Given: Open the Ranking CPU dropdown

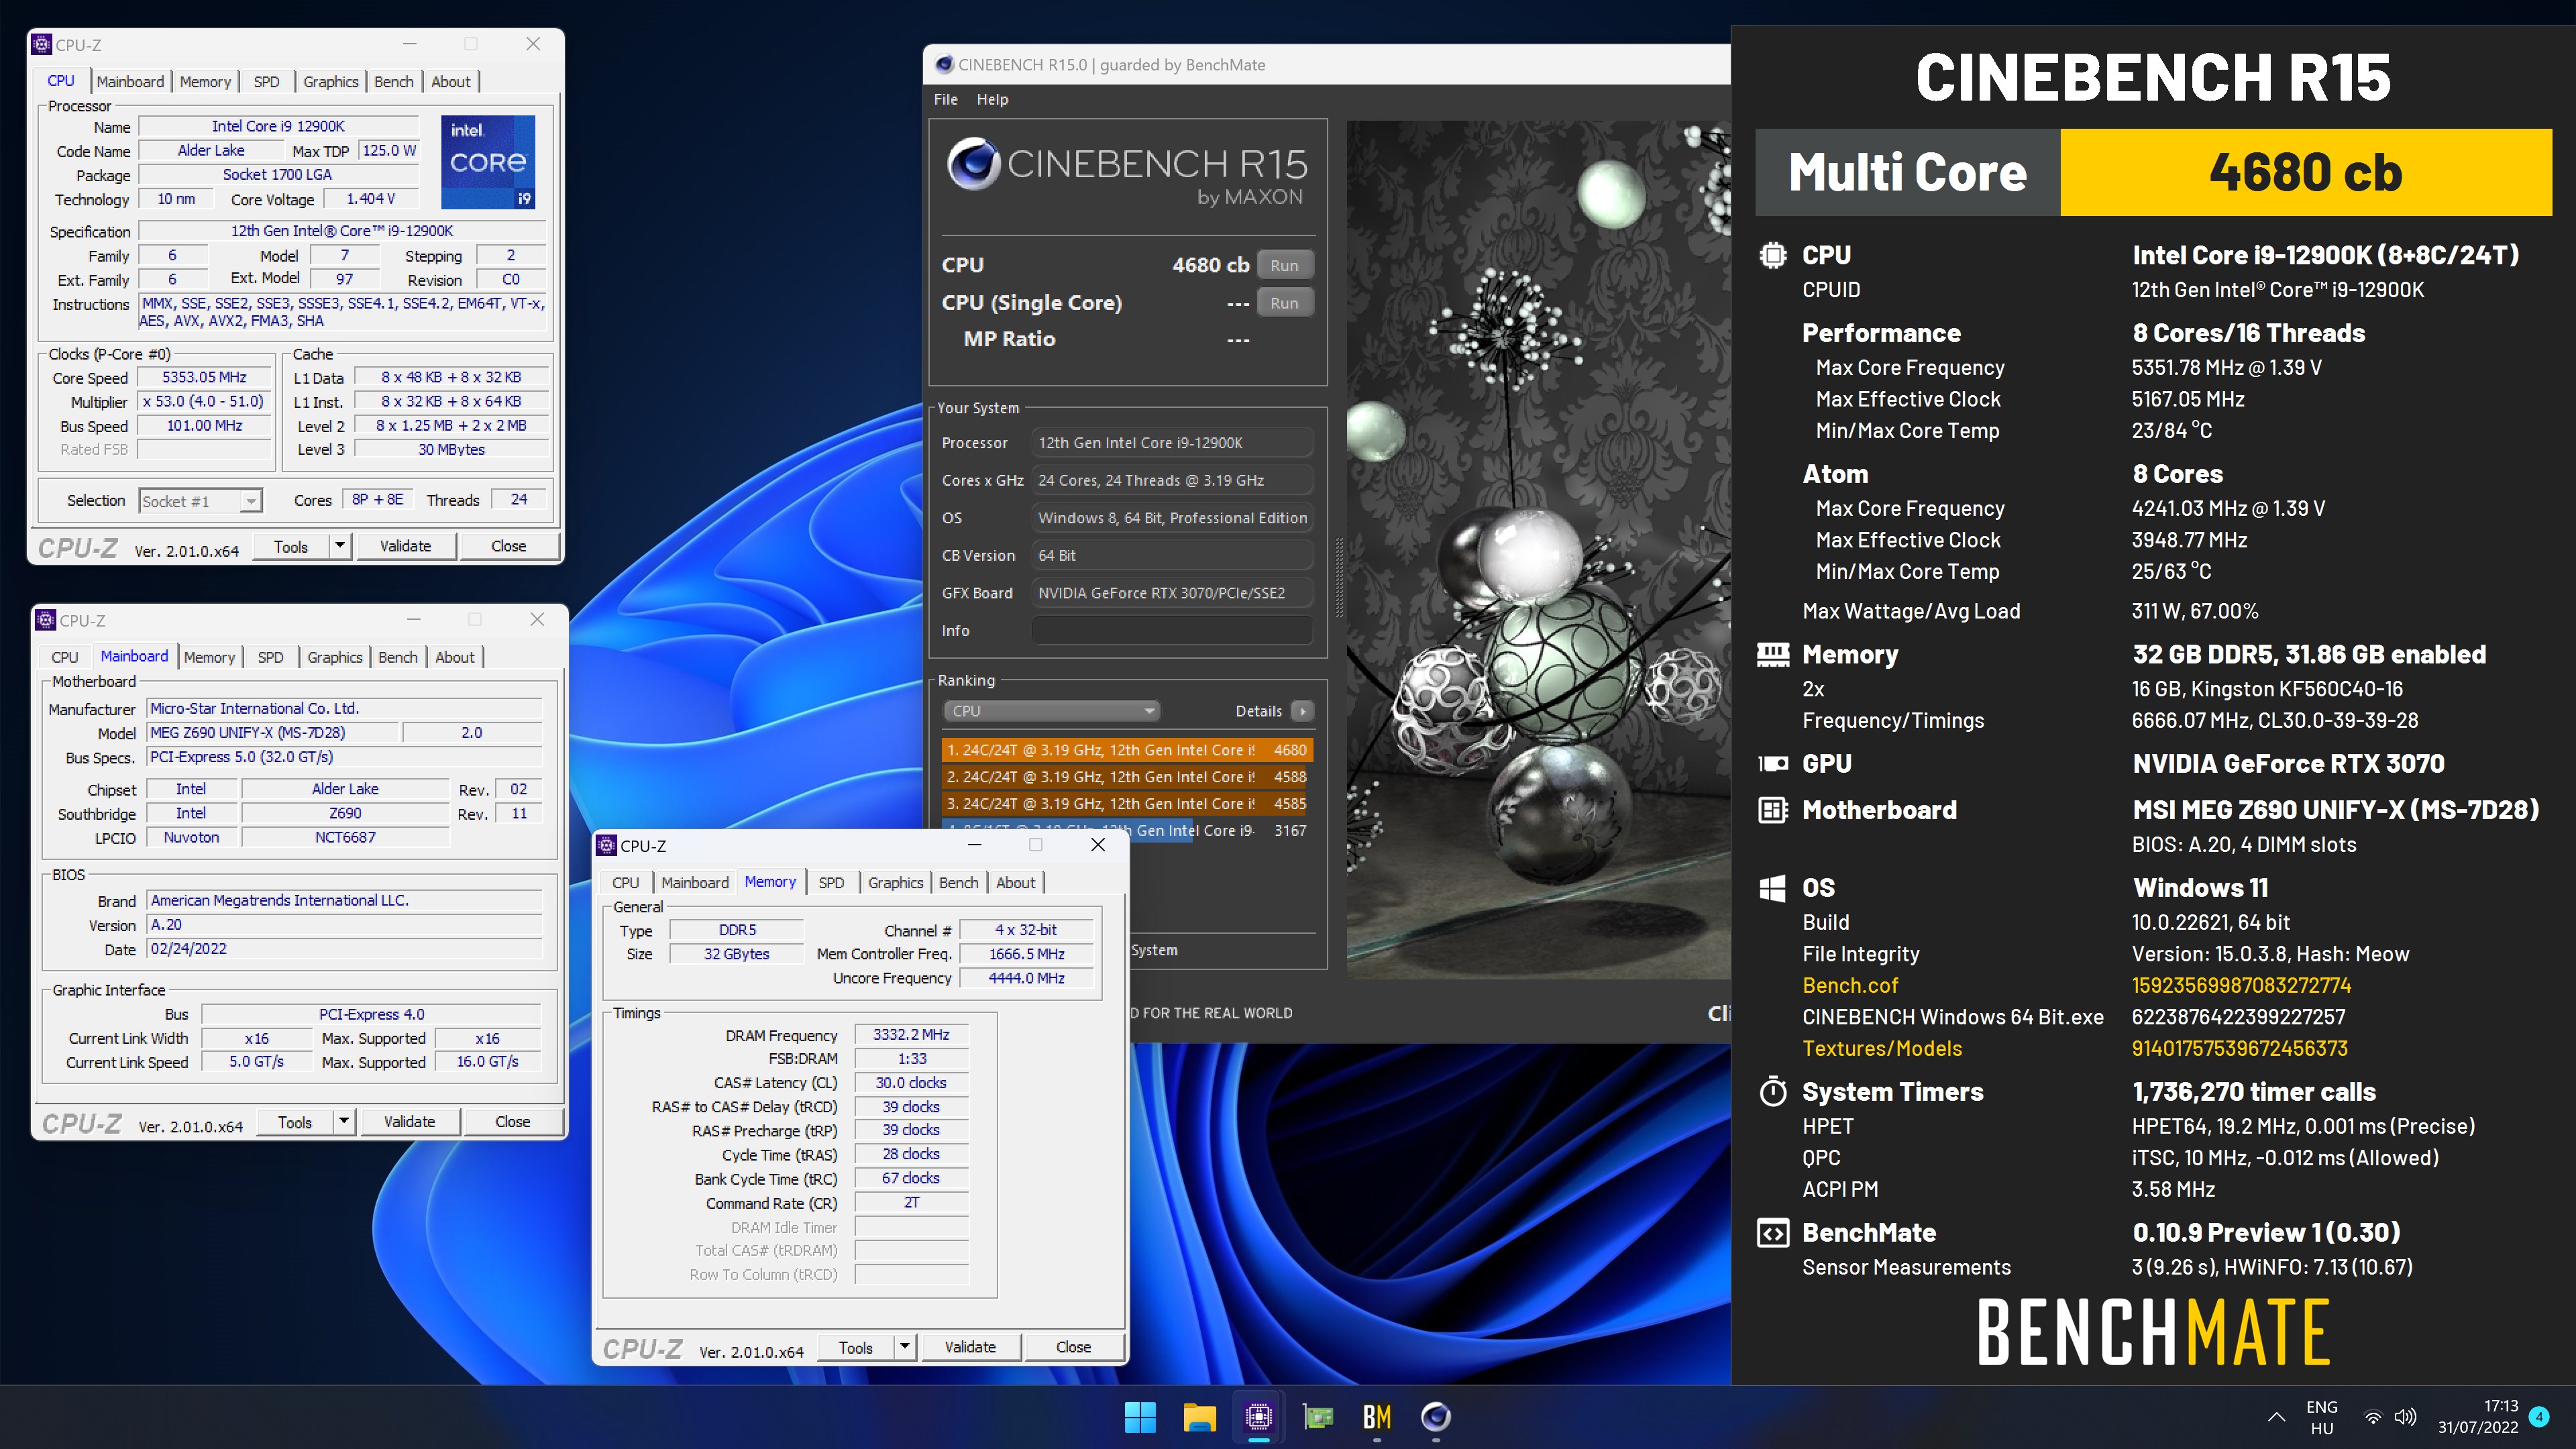Looking at the screenshot, I should click(x=1051, y=711).
